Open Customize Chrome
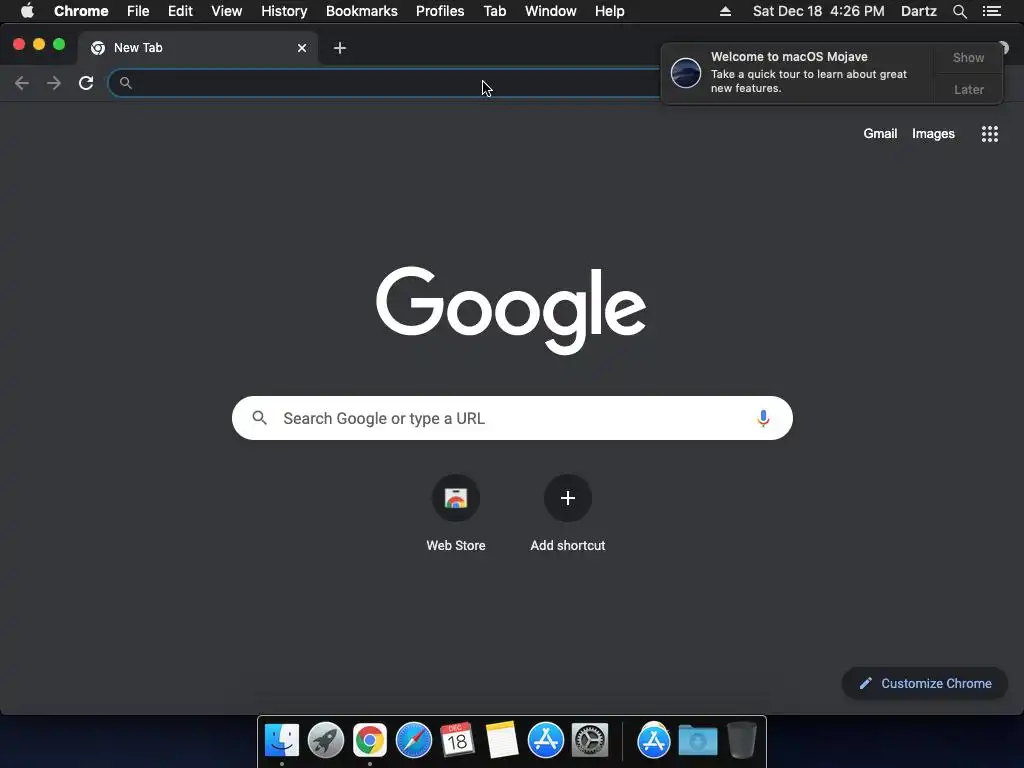This screenshot has width=1024, height=768. (x=925, y=683)
